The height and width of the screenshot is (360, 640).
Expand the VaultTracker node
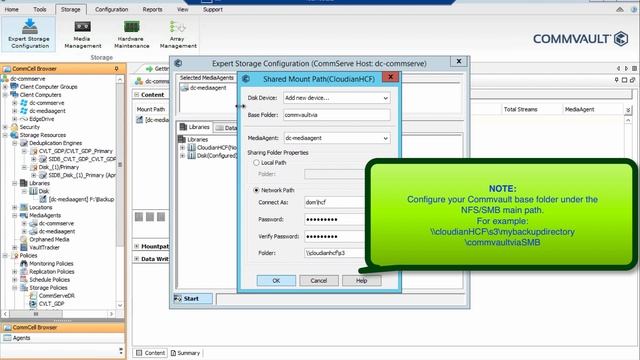[x=15, y=248]
